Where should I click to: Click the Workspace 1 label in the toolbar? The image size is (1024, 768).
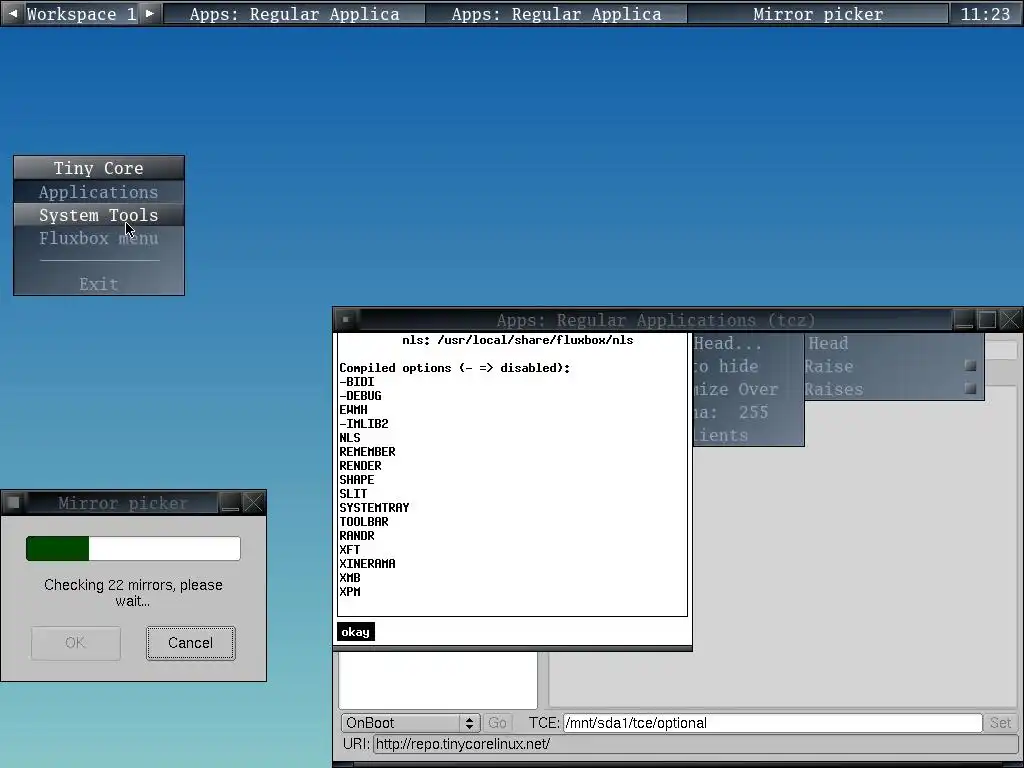pyautogui.click(x=82, y=14)
